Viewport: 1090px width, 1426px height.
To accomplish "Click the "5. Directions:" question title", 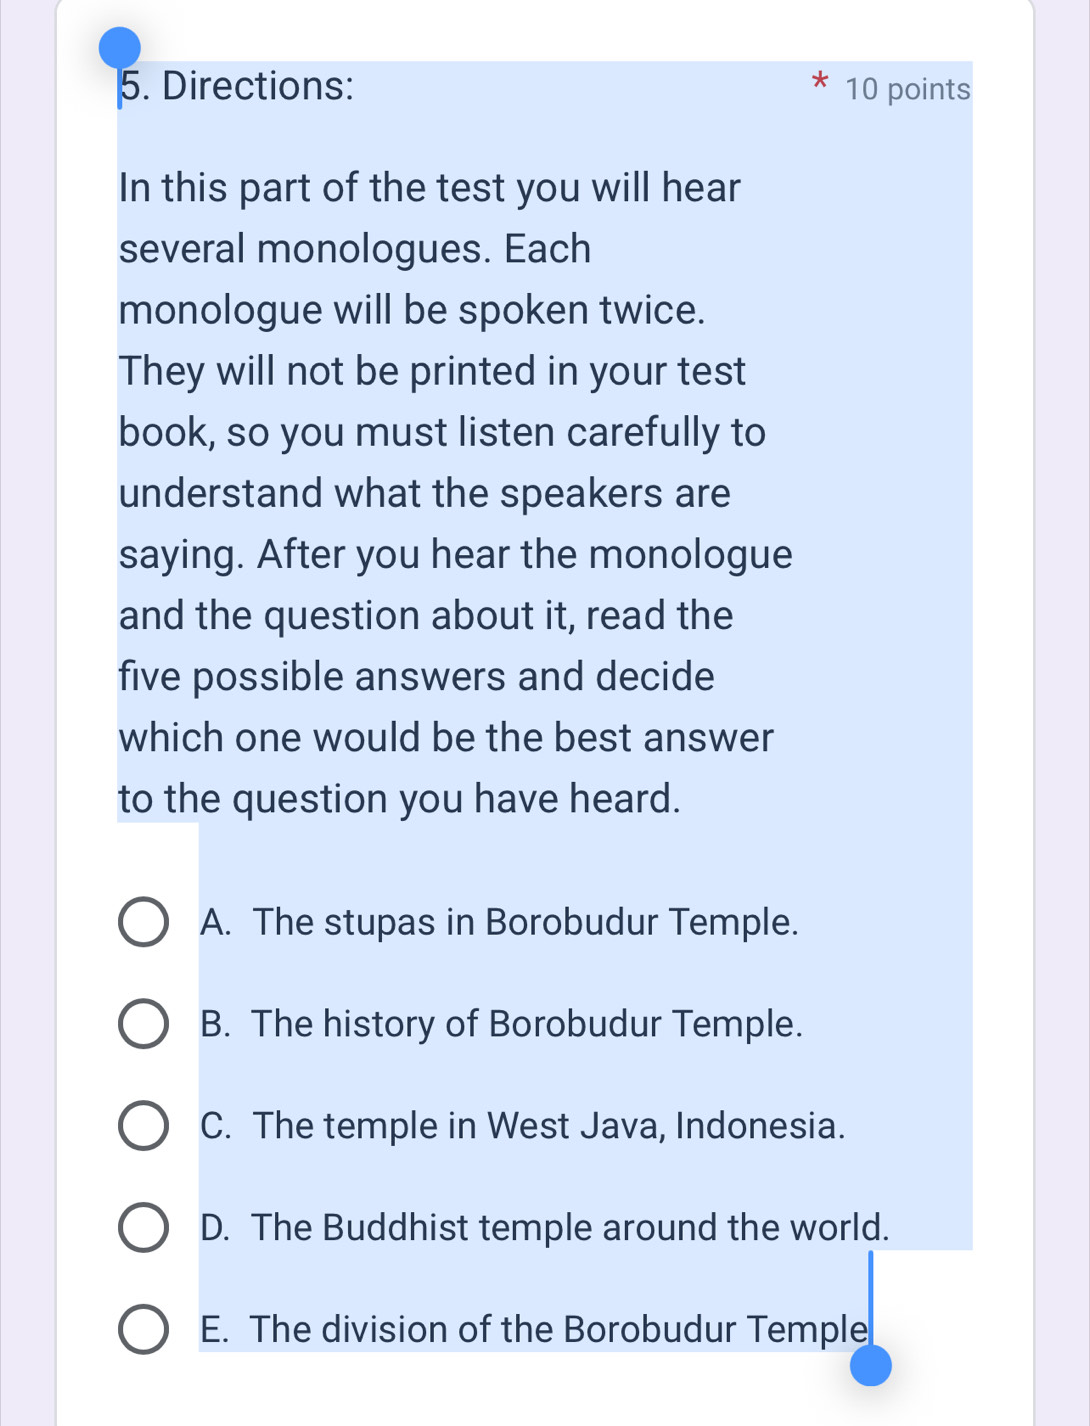I will [x=238, y=87].
